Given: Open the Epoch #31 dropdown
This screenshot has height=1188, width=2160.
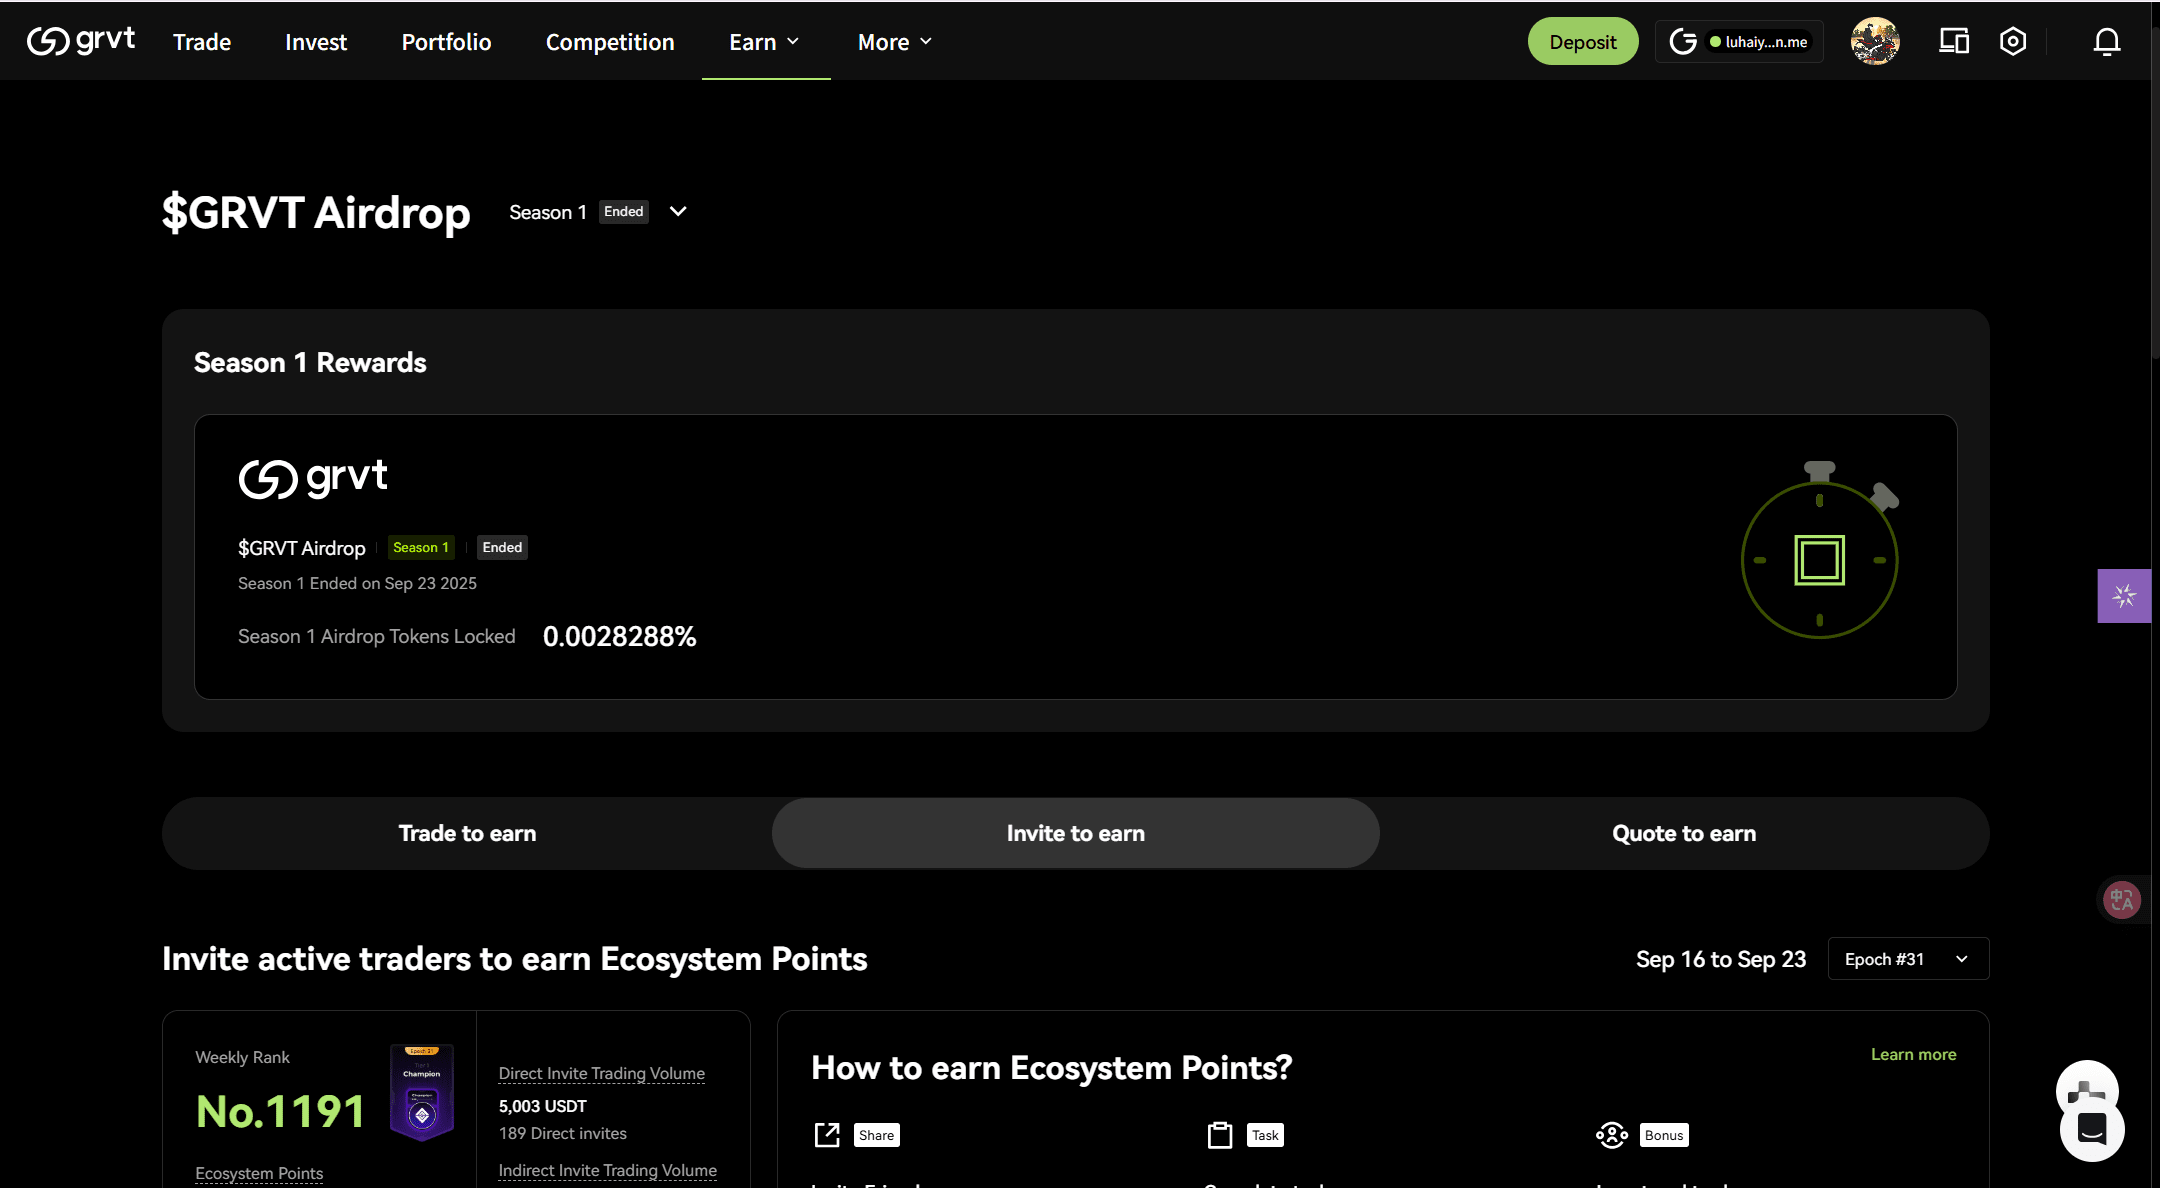Looking at the screenshot, I should pos(1907,959).
